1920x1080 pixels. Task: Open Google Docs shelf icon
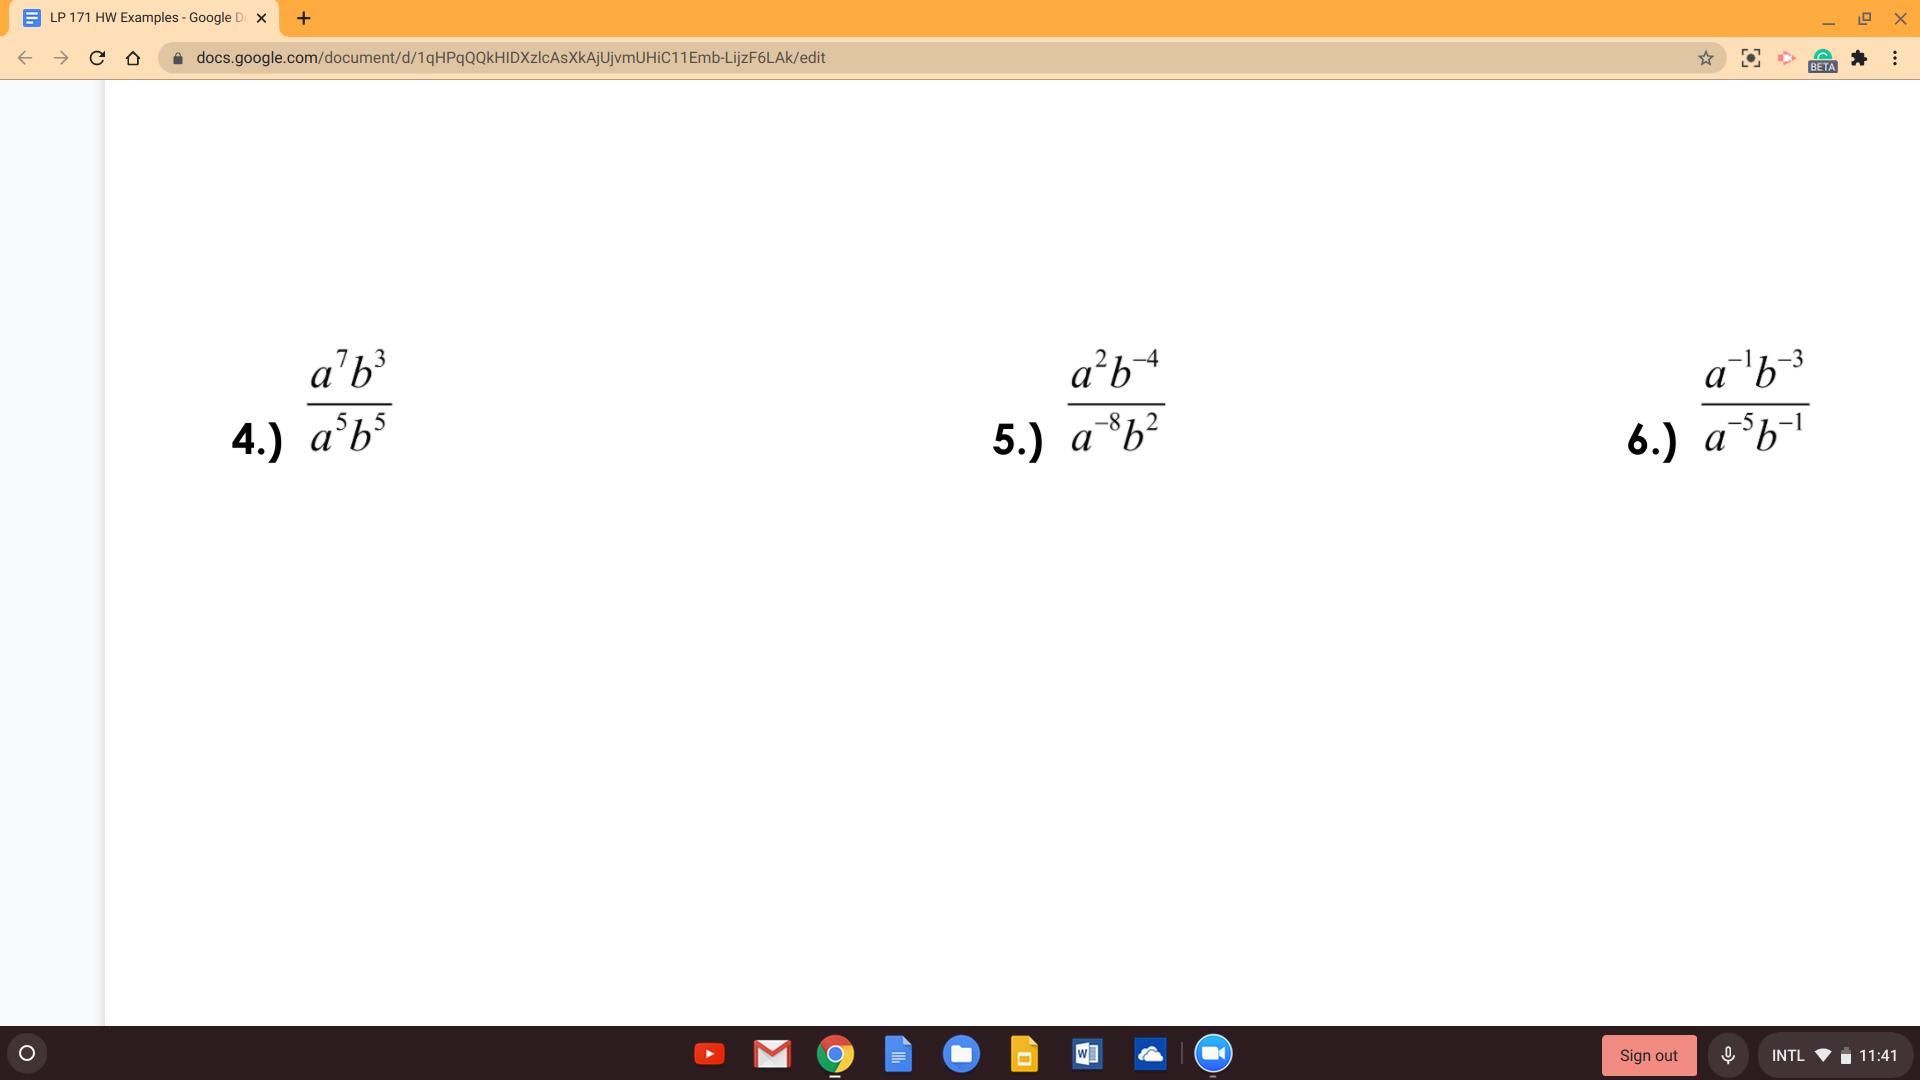coord(898,1054)
